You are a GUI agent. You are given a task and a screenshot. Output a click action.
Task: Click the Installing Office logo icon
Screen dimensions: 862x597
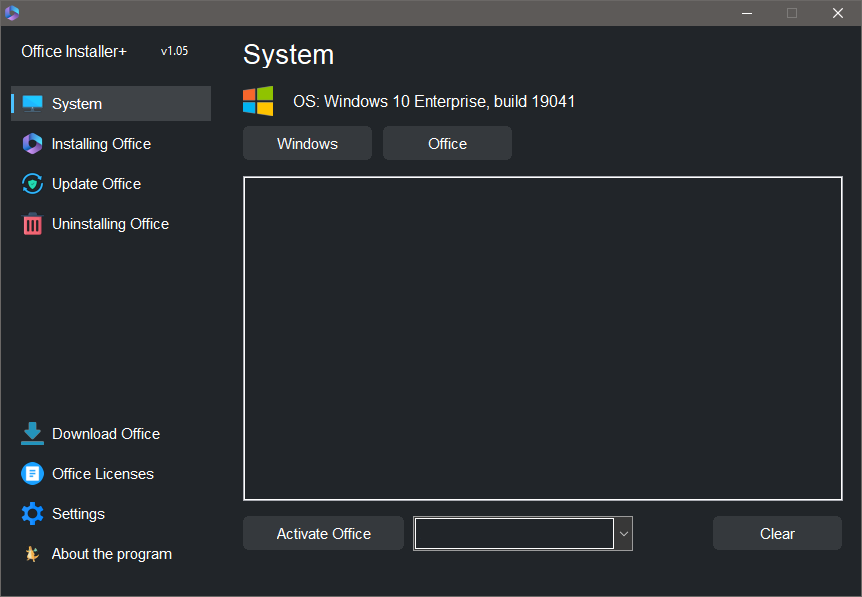pyautogui.click(x=33, y=144)
